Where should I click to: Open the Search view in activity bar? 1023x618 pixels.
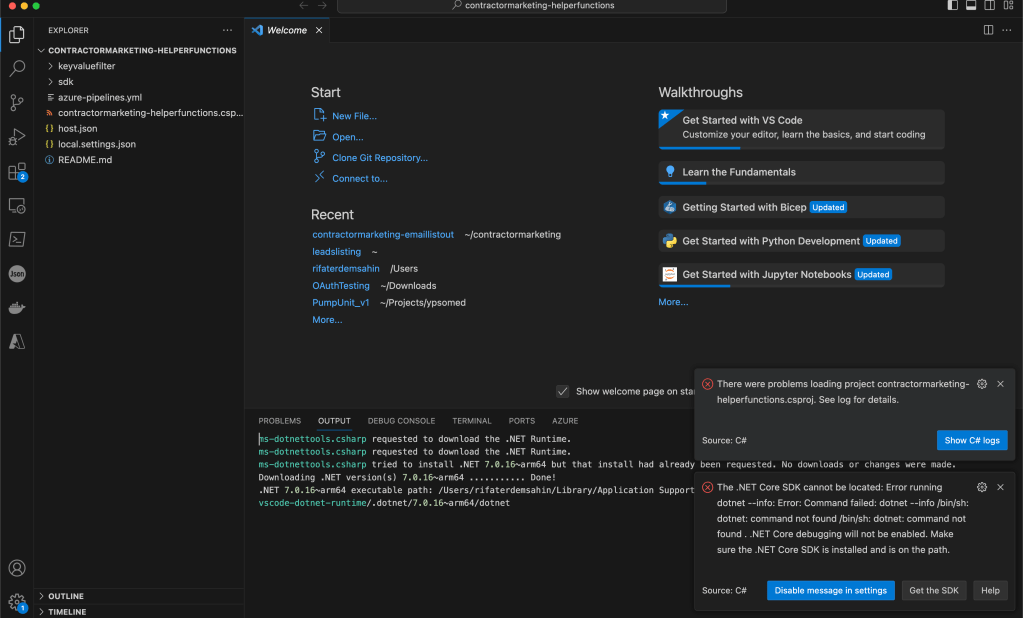click(x=17, y=69)
